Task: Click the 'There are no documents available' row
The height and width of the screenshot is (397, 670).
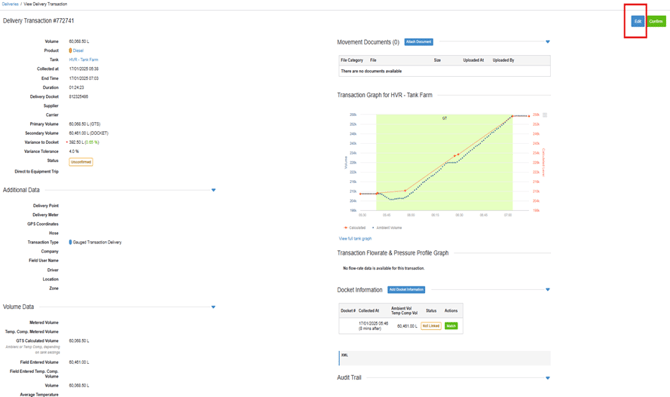Action: (x=444, y=71)
